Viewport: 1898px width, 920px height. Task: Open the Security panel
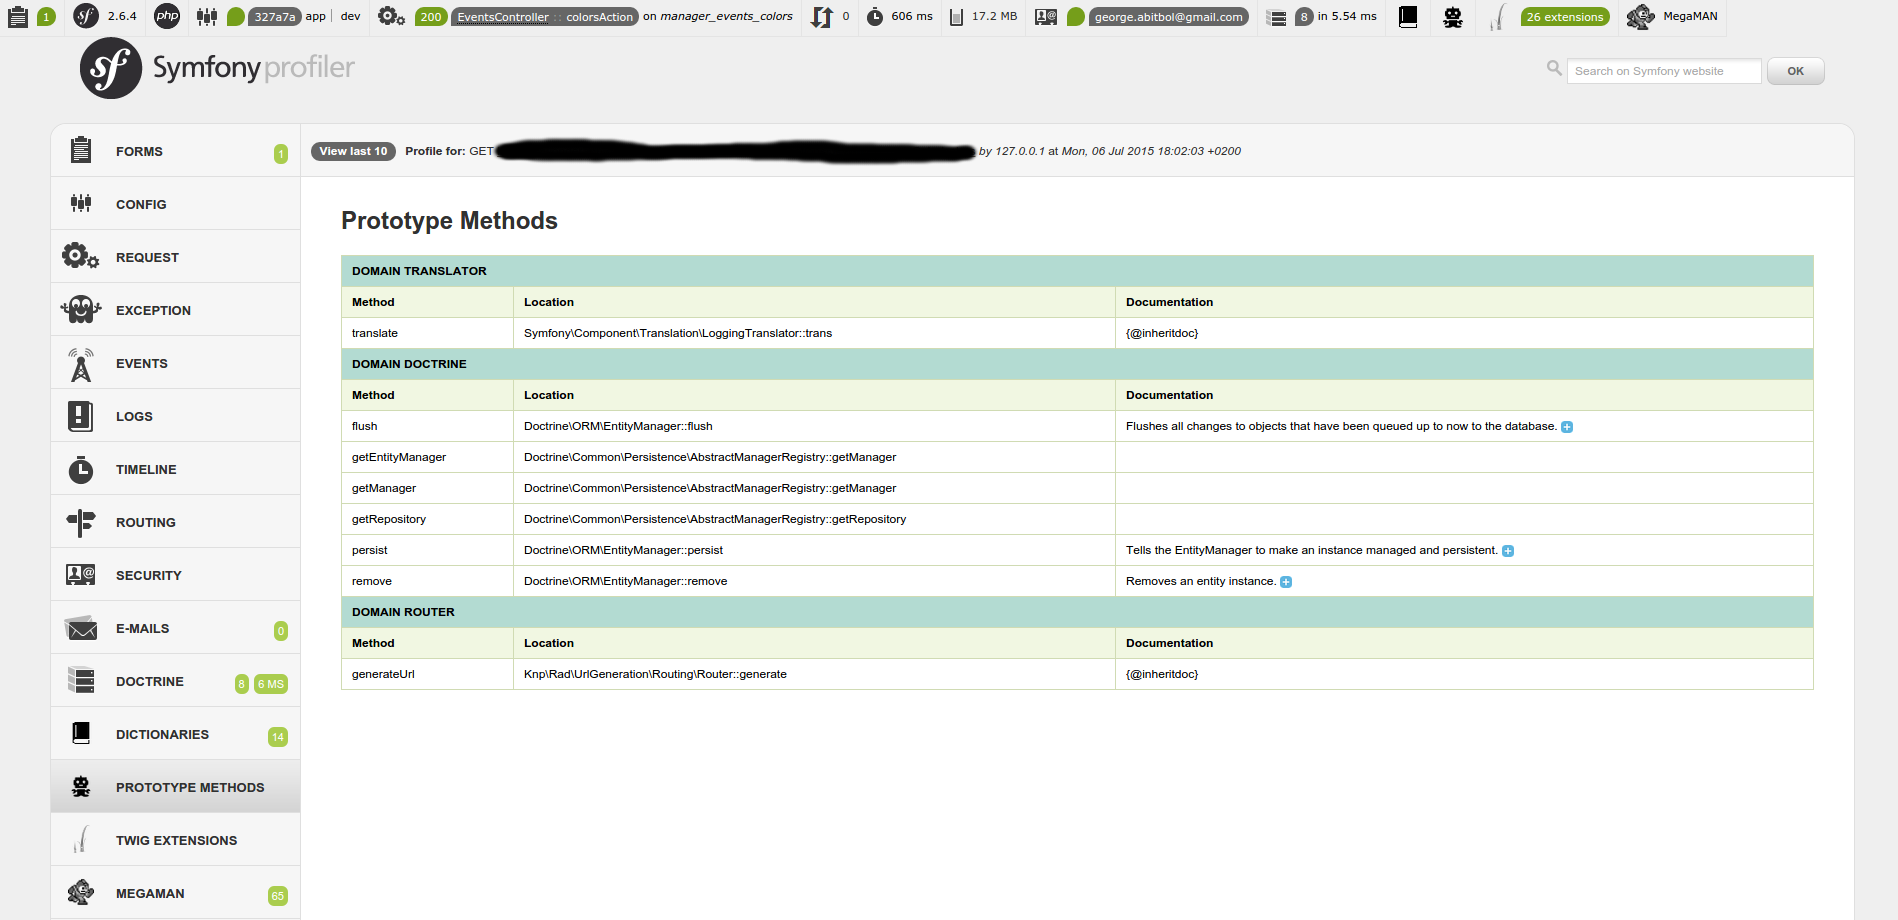pyautogui.click(x=176, y=575)
